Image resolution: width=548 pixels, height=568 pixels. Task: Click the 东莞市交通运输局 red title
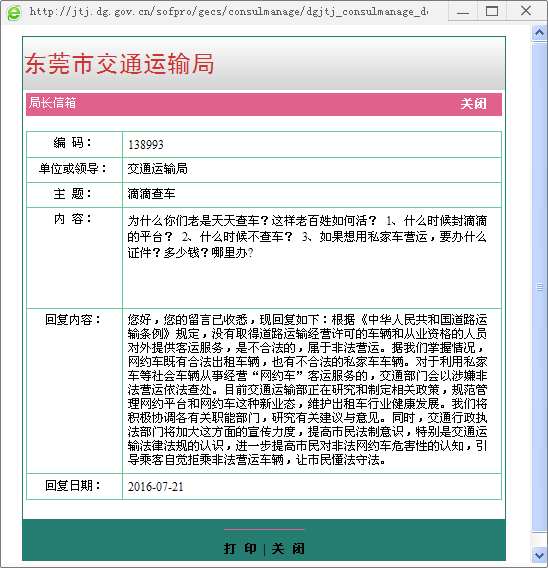click(x=119, y=64)
